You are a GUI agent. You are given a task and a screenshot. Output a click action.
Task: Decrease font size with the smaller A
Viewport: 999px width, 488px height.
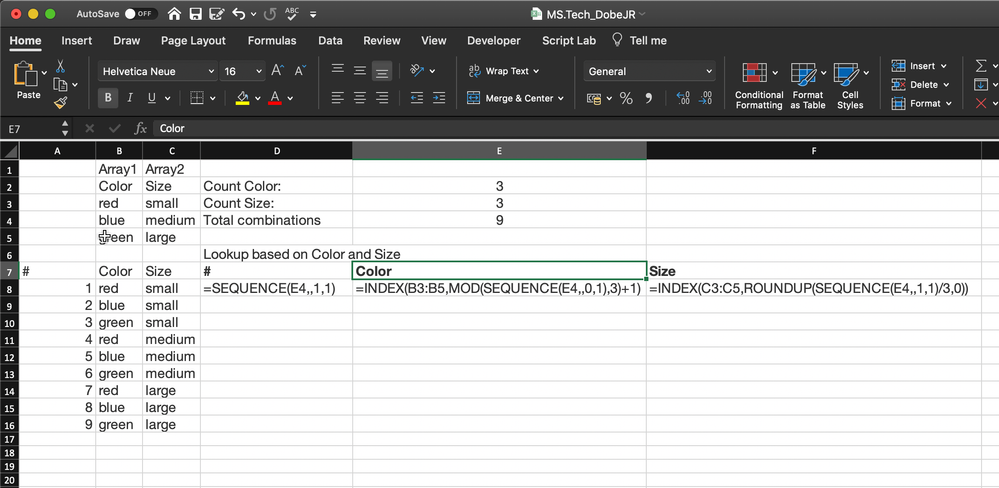click(x=300, y=71)
